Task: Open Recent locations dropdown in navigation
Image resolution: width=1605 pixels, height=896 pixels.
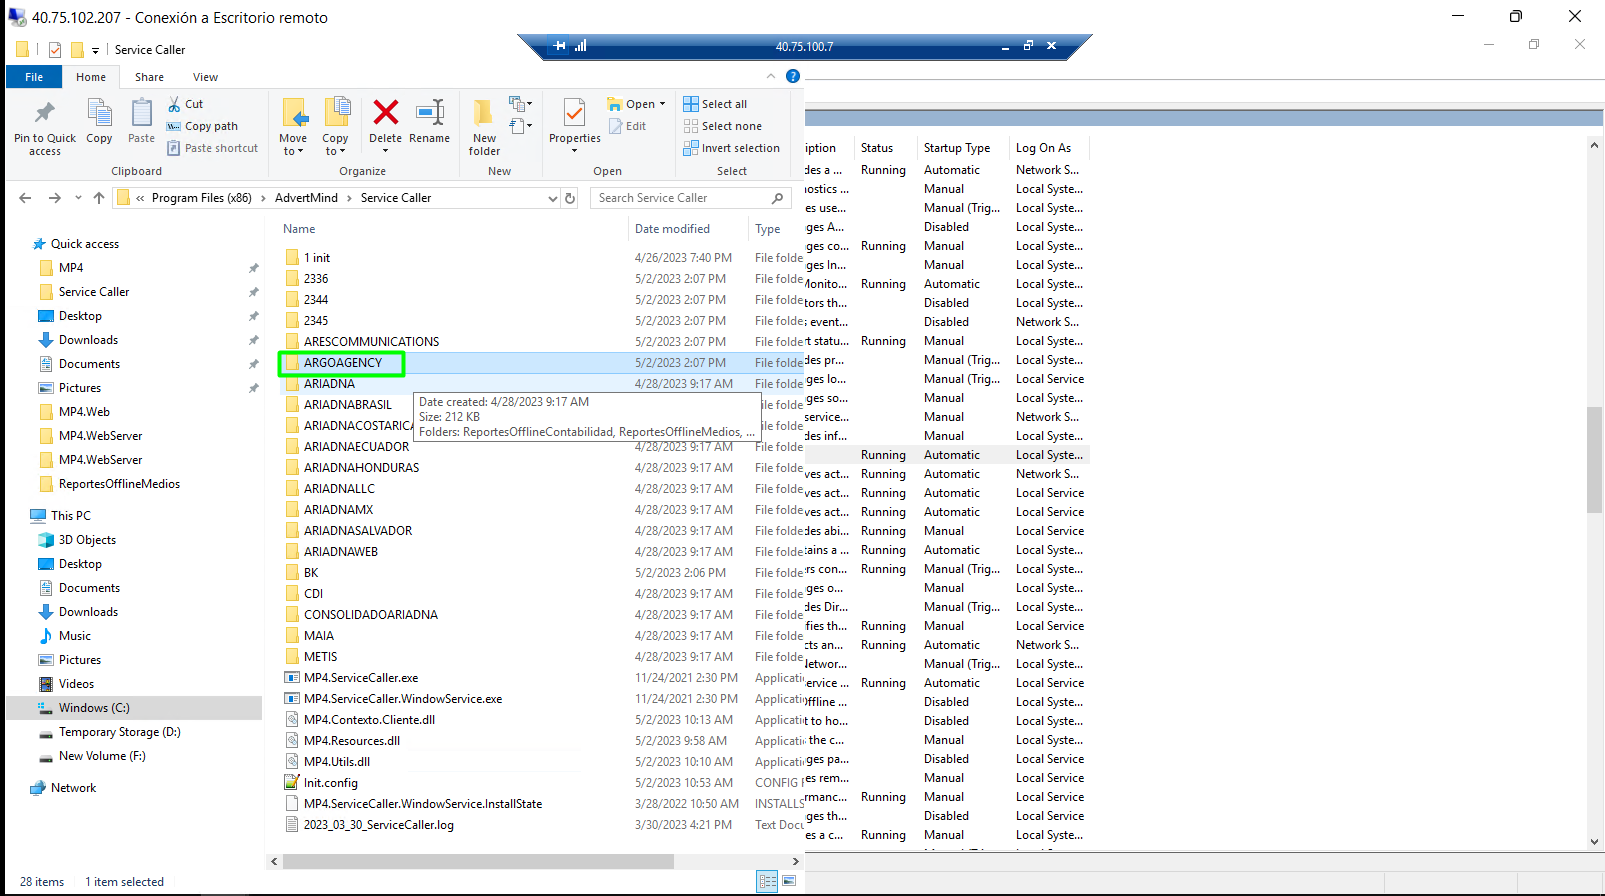Action: click(x=78, y=198)
